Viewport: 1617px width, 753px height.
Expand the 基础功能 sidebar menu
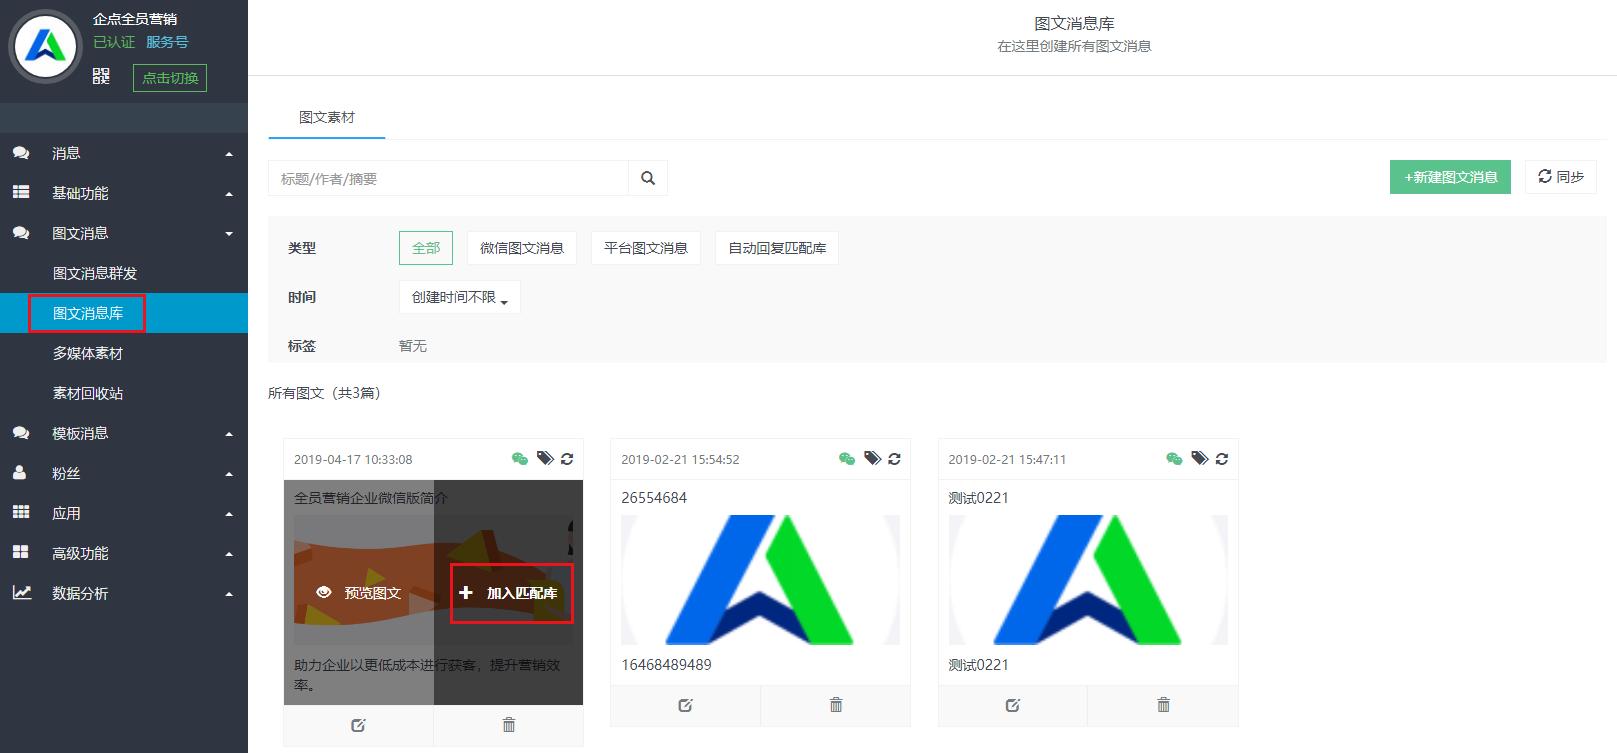tap(124, 193)
